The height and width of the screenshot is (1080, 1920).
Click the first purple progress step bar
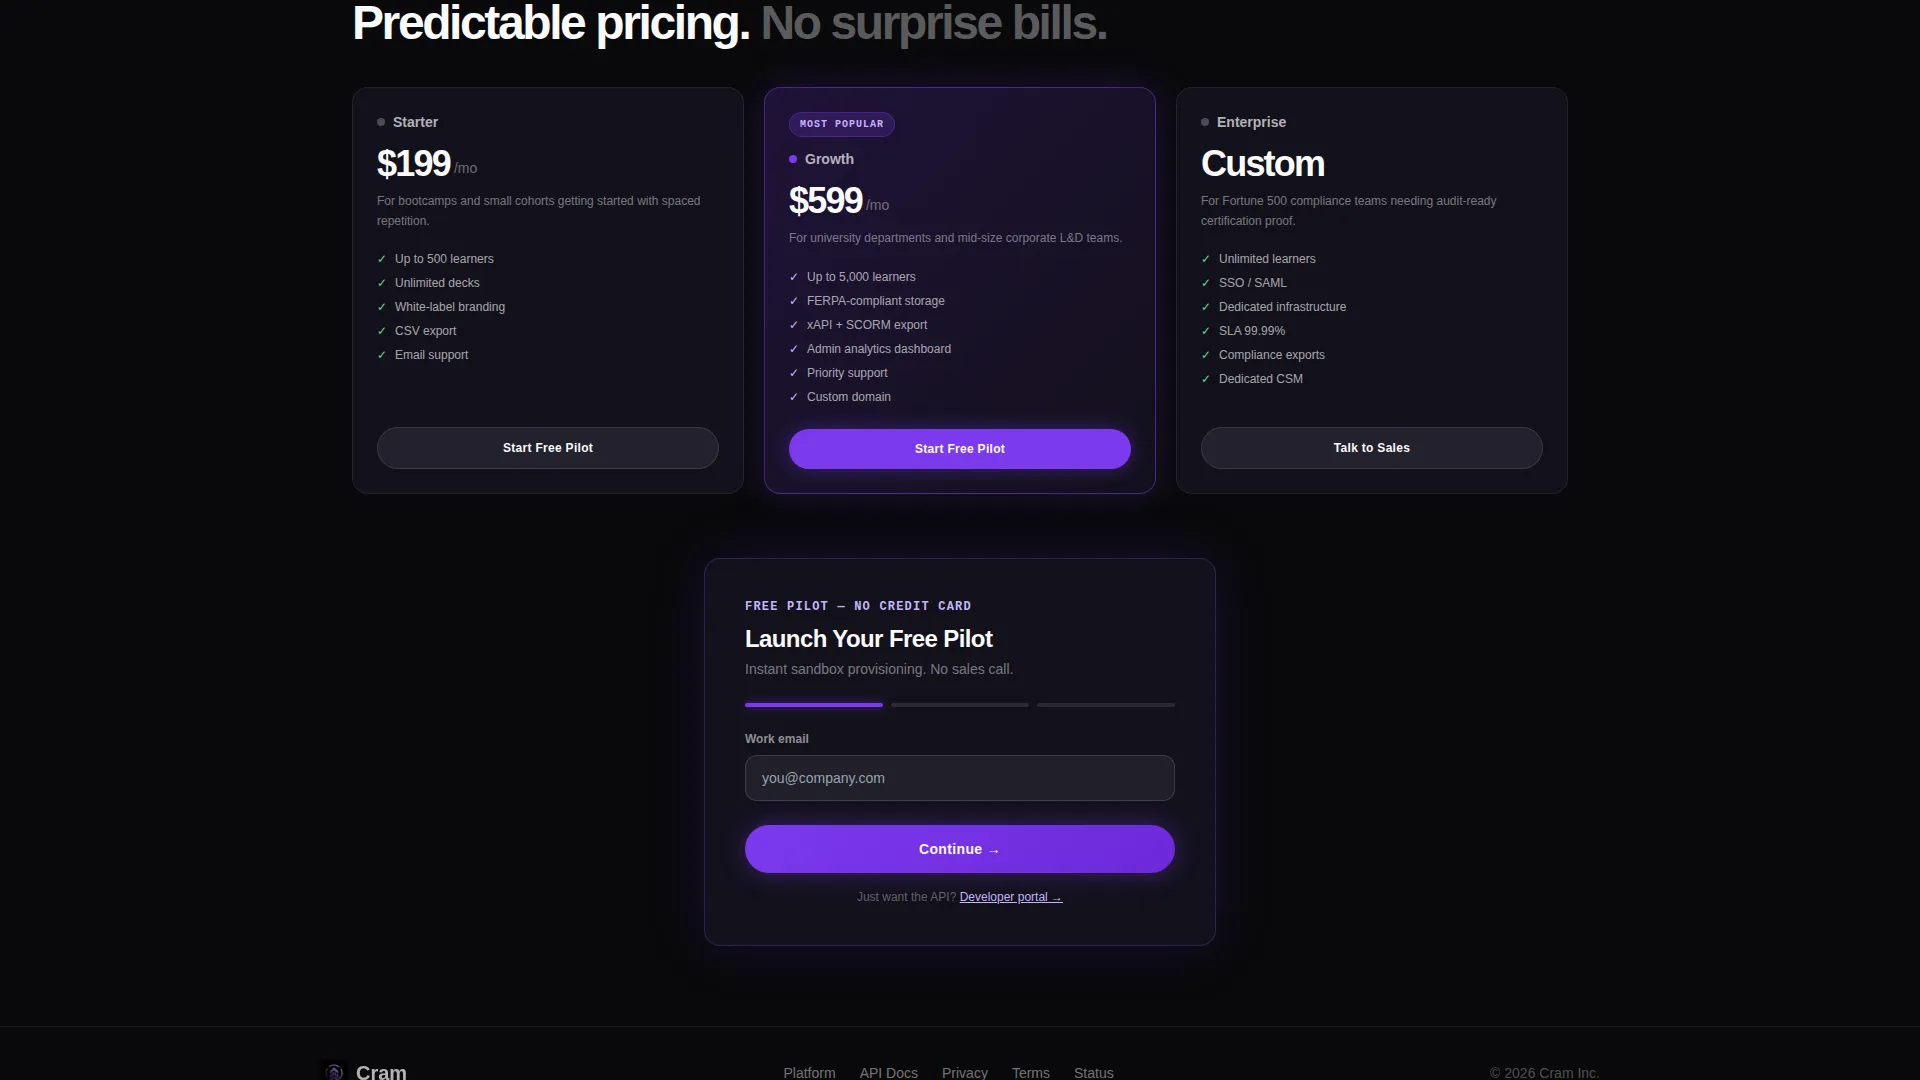pos(814,705)
